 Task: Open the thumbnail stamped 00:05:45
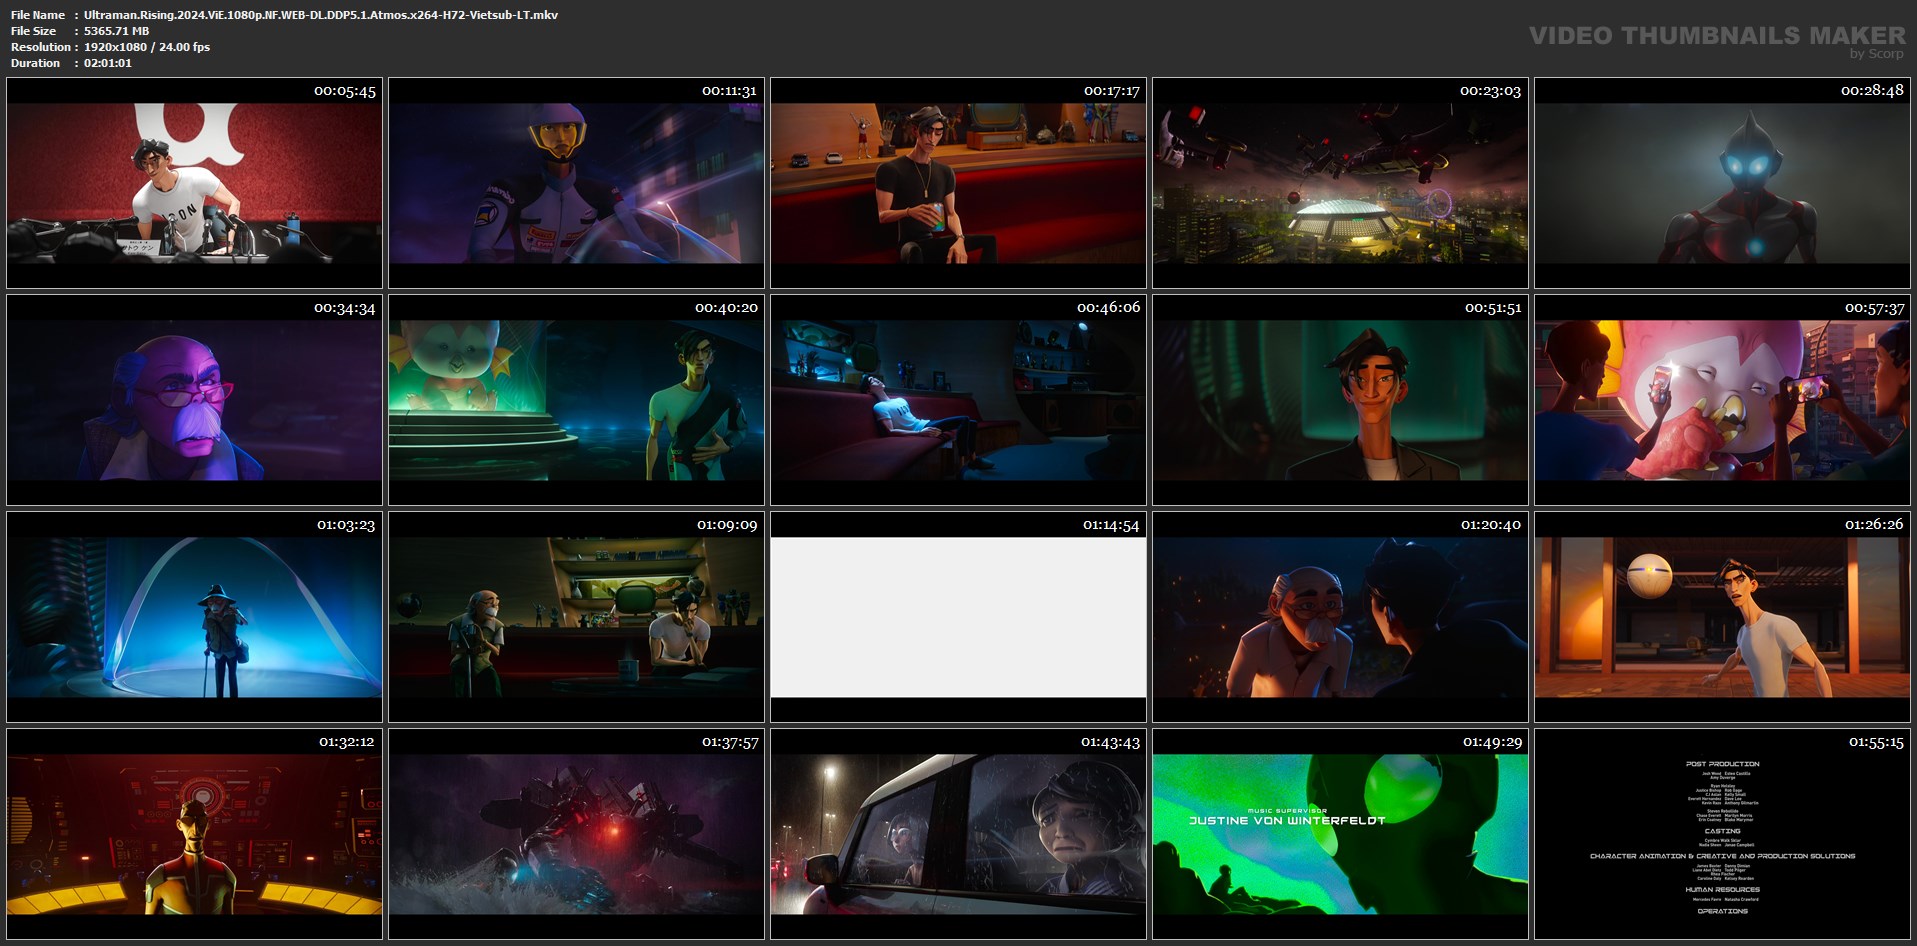tap(194, 183)
